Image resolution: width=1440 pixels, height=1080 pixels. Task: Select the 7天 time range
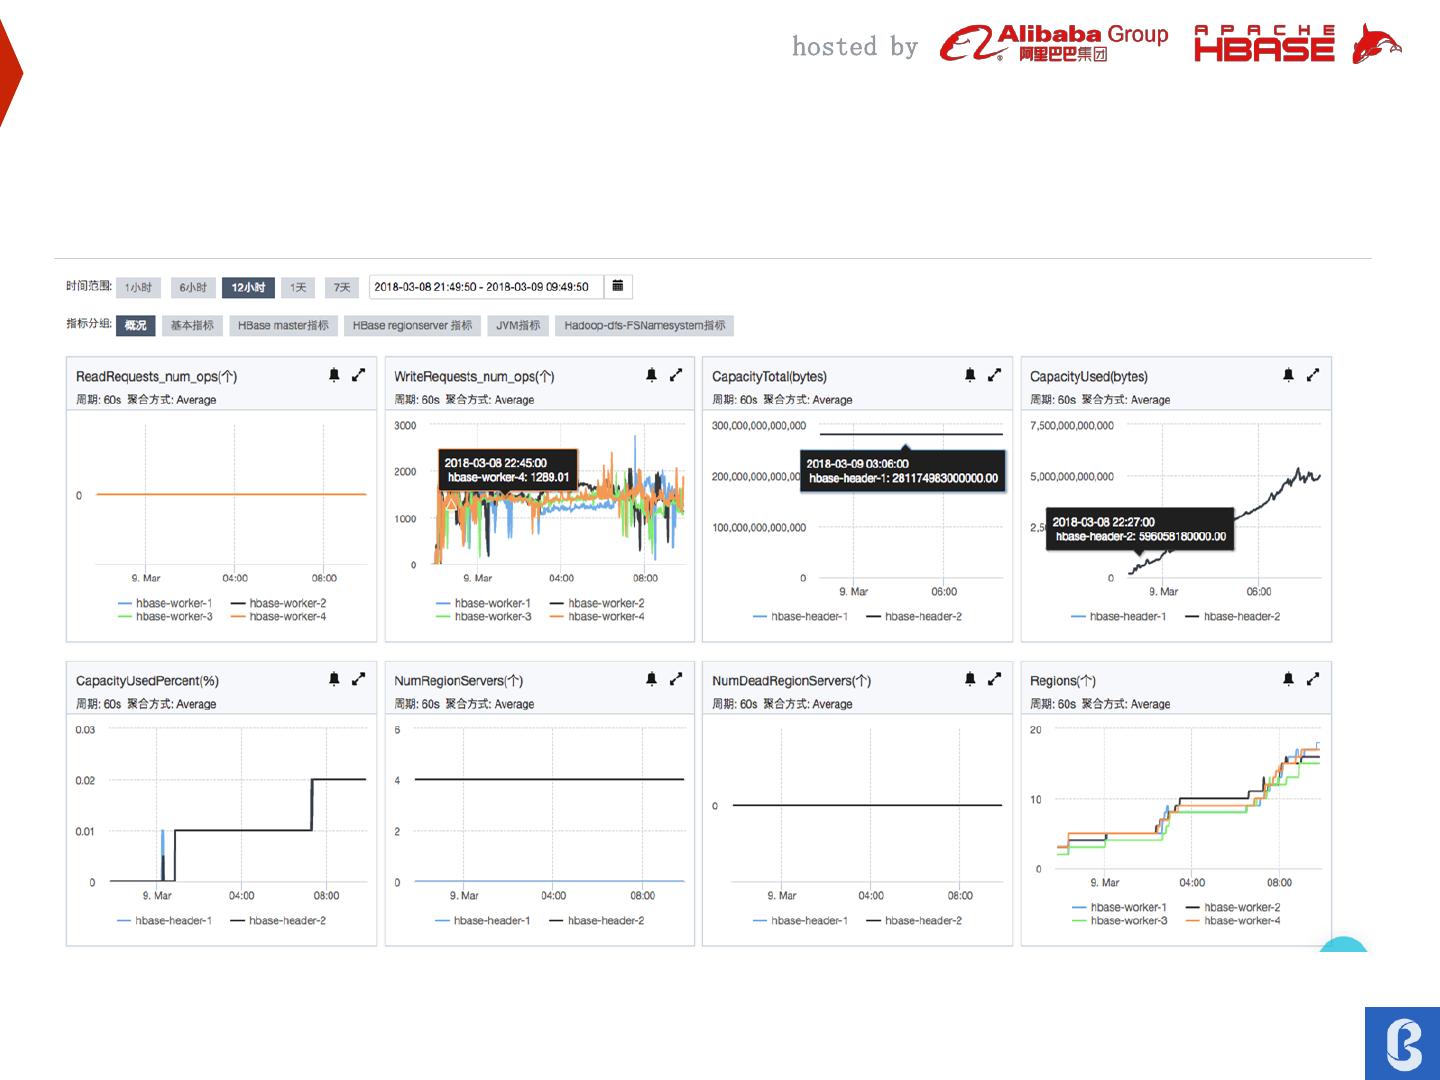tap(342, 288)
